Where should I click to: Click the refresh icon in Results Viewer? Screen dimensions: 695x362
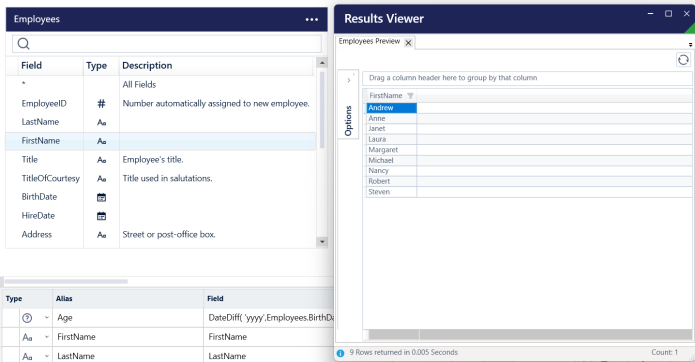click(683, 59)
